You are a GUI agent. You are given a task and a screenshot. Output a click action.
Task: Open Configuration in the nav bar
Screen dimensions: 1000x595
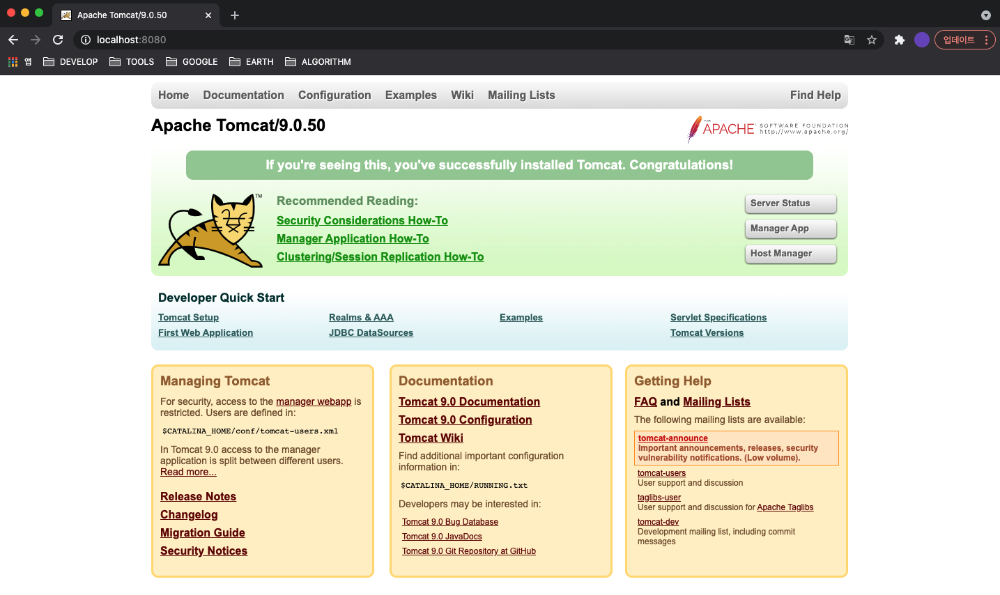tap(334, 95)
